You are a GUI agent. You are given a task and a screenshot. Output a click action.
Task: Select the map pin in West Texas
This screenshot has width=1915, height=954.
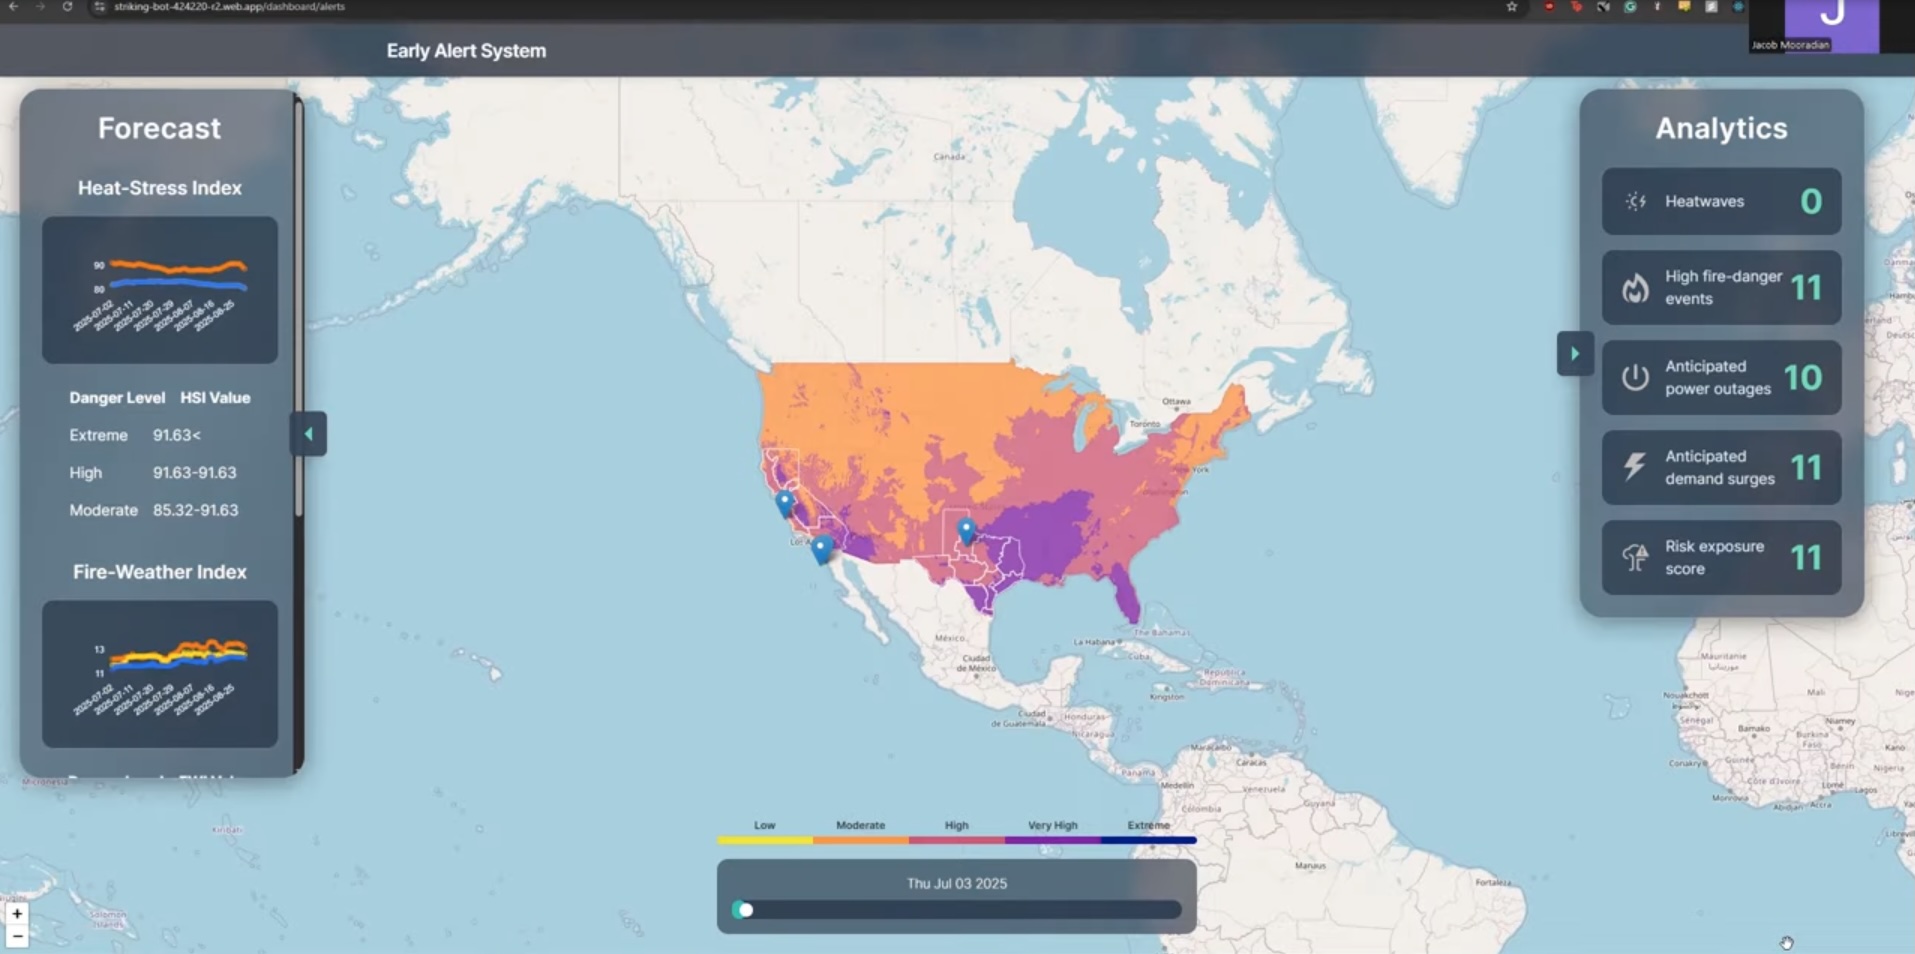point(966,530)
